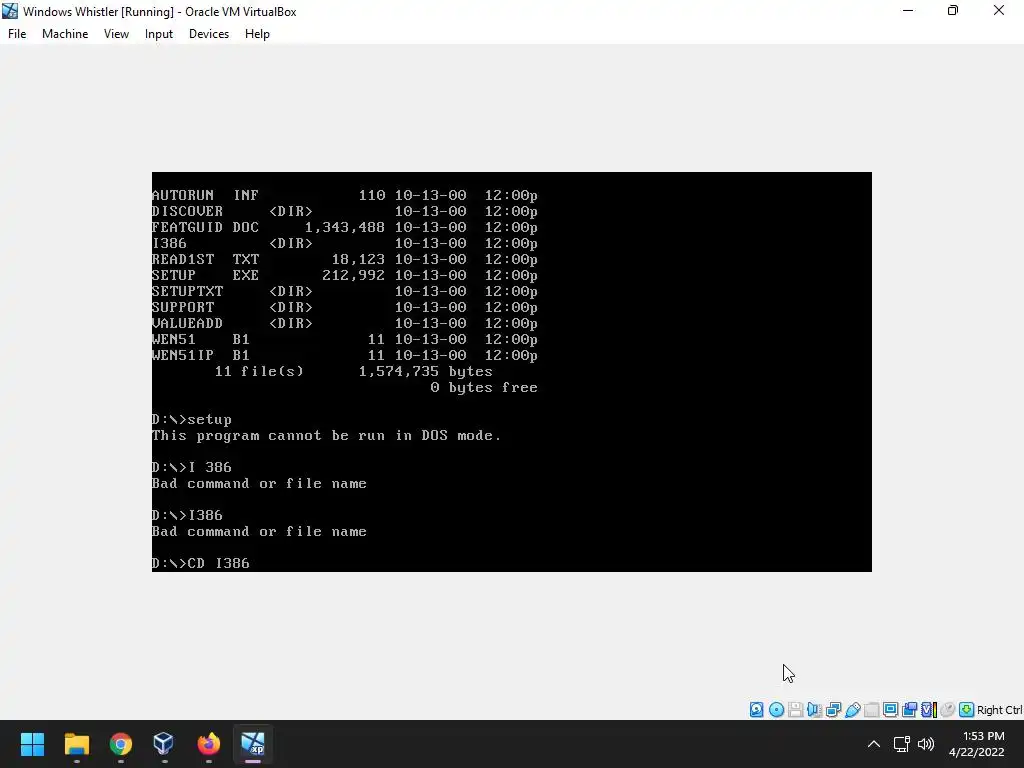Click the 'D:\>setup' command line
This screenshot has height=768, width=1024.
point(191,419)
